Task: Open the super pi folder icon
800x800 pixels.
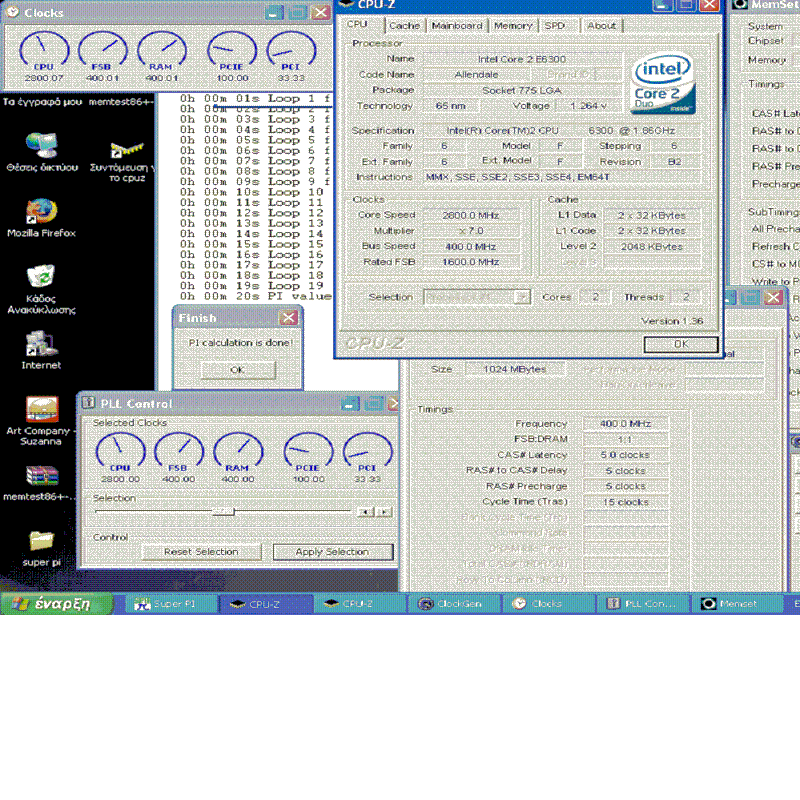Action: (x=41, y=548)
